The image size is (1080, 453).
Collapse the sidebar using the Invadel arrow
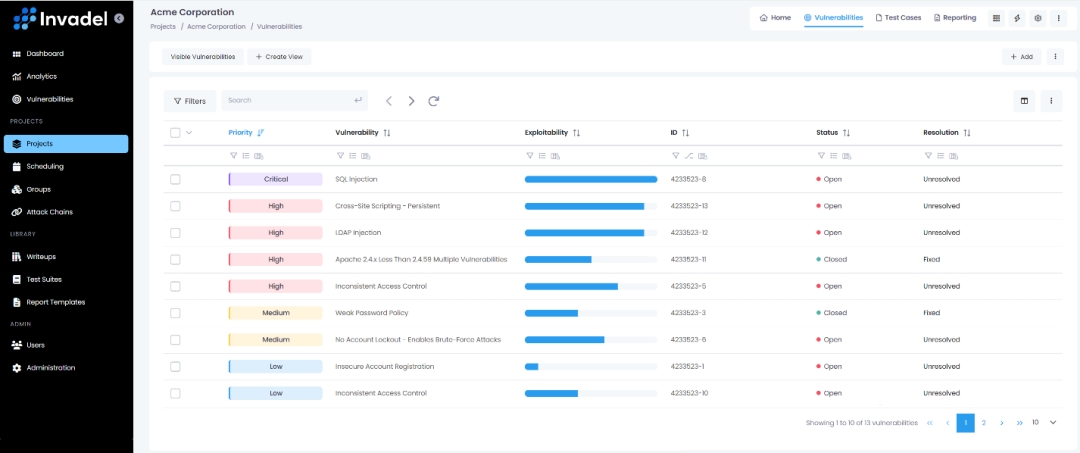click(119, 18)
